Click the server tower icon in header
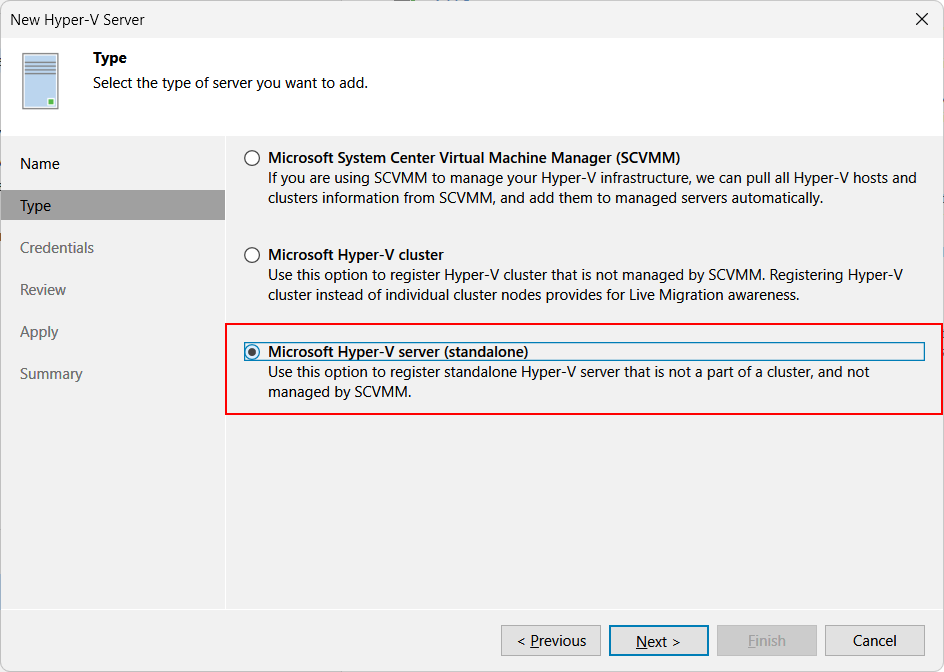Viewport: 944px width, 672px height. point(40,81)
